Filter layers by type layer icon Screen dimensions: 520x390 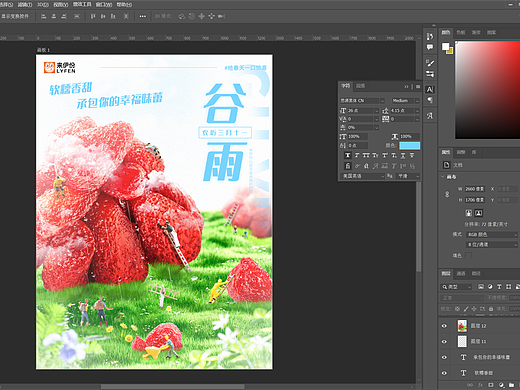tap(499, 287)
